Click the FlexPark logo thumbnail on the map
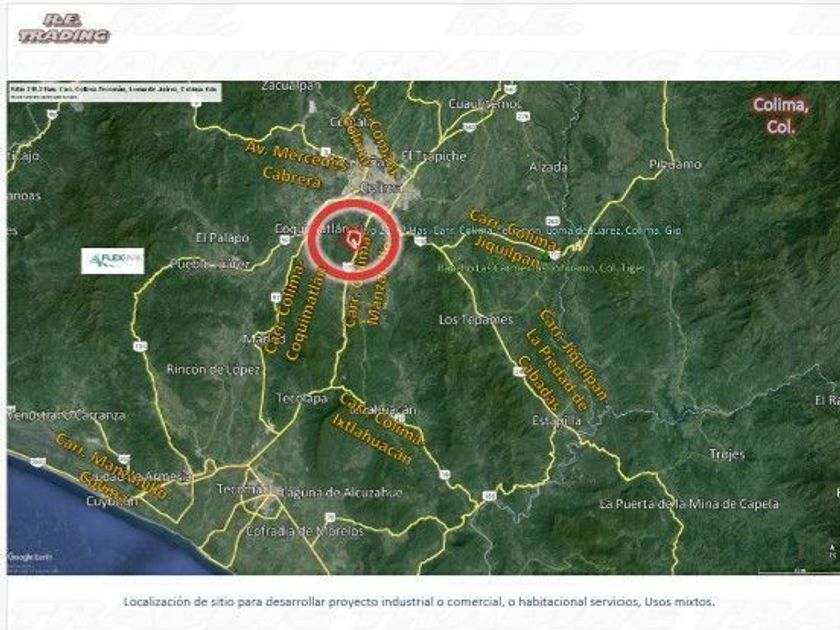The height and width of the screenshot is (630, 840). click(x=112, y=261)
